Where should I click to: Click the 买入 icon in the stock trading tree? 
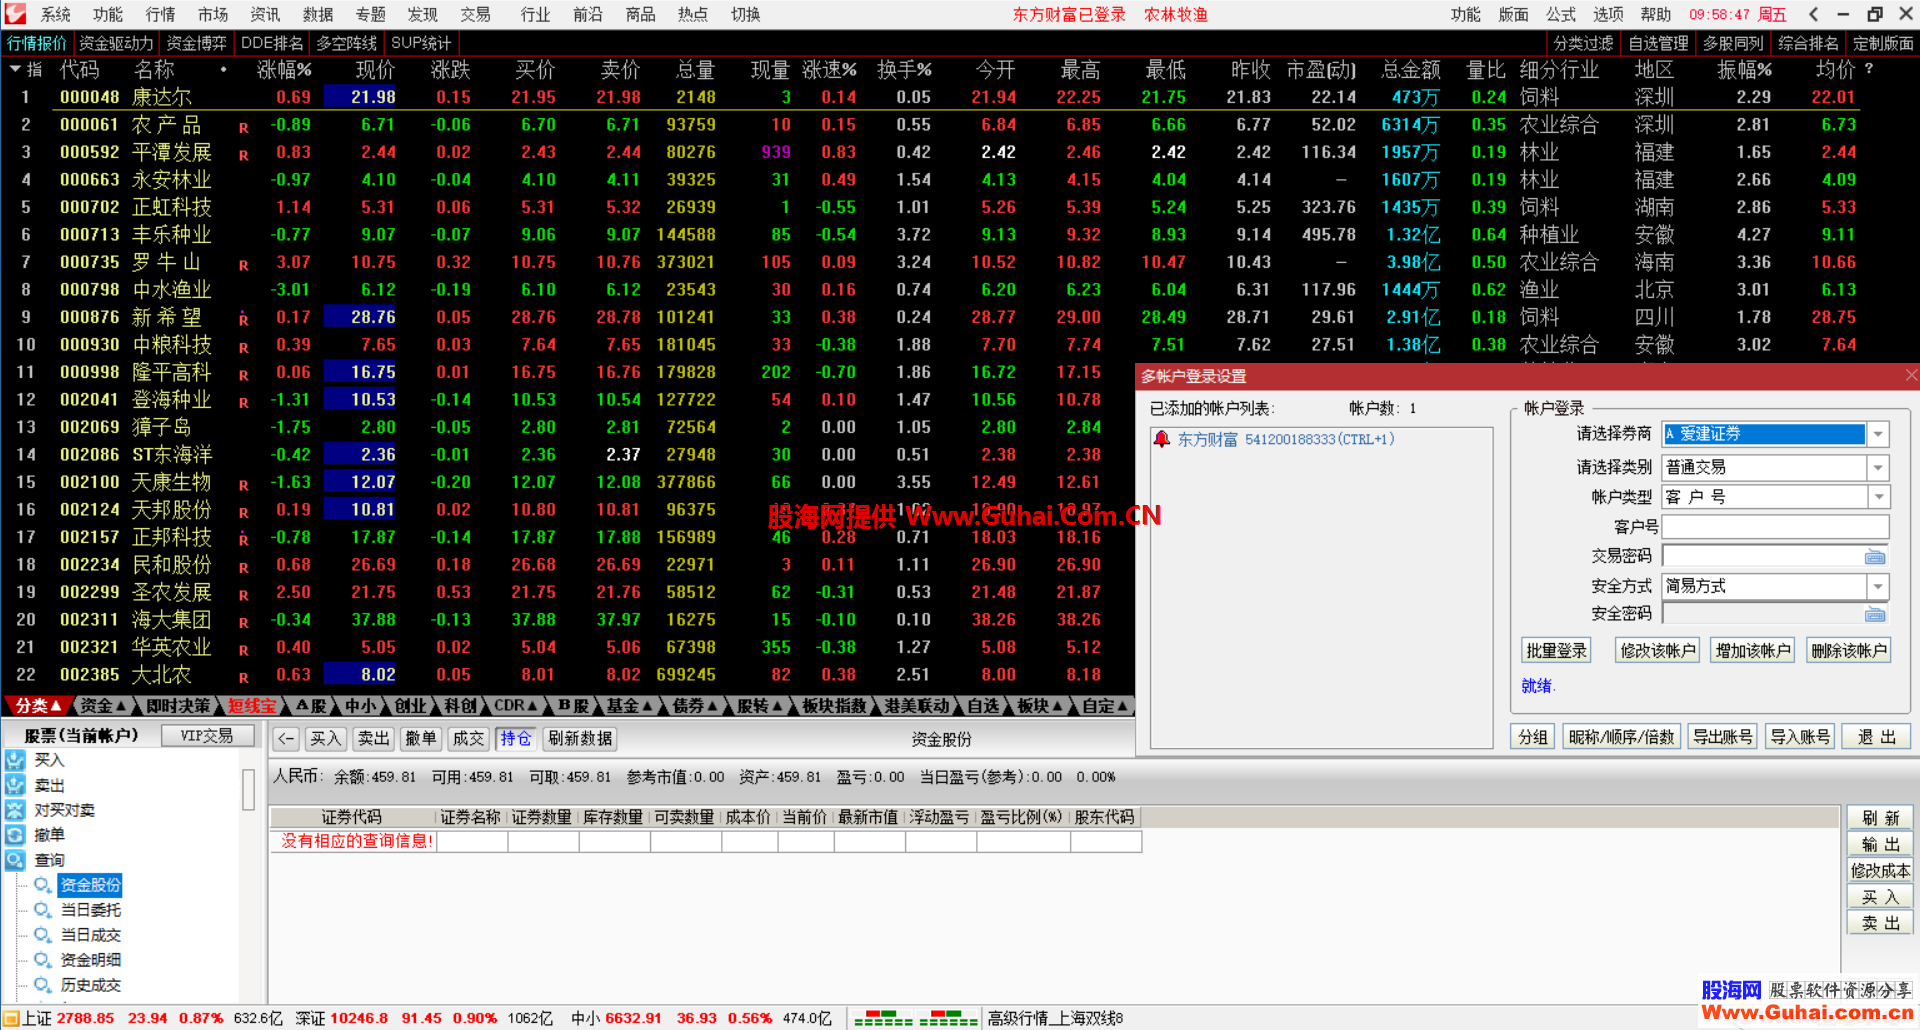(15, 760)
